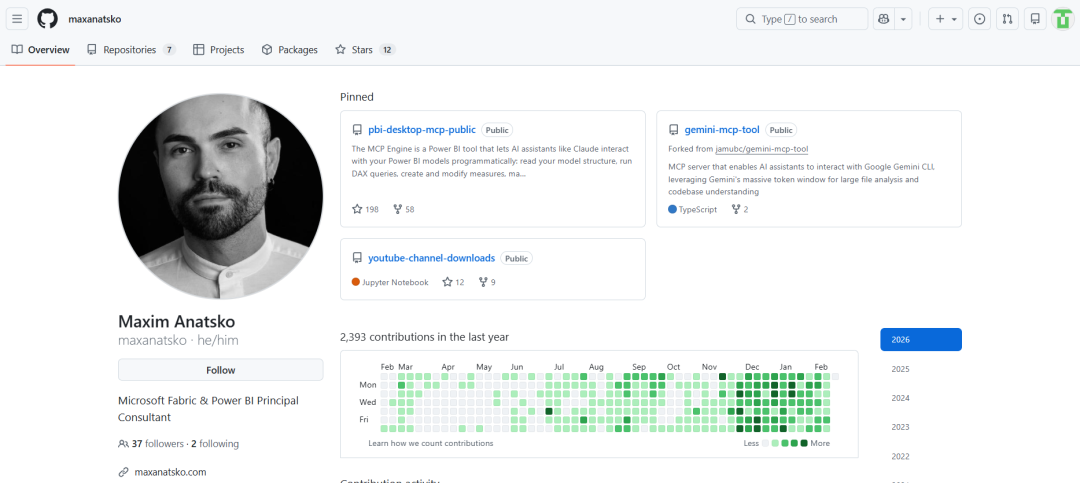The width and height of the screenshot is (1080, 483).
Task: Expand the Copilot dropdown arrow
Action: [904, 19]
